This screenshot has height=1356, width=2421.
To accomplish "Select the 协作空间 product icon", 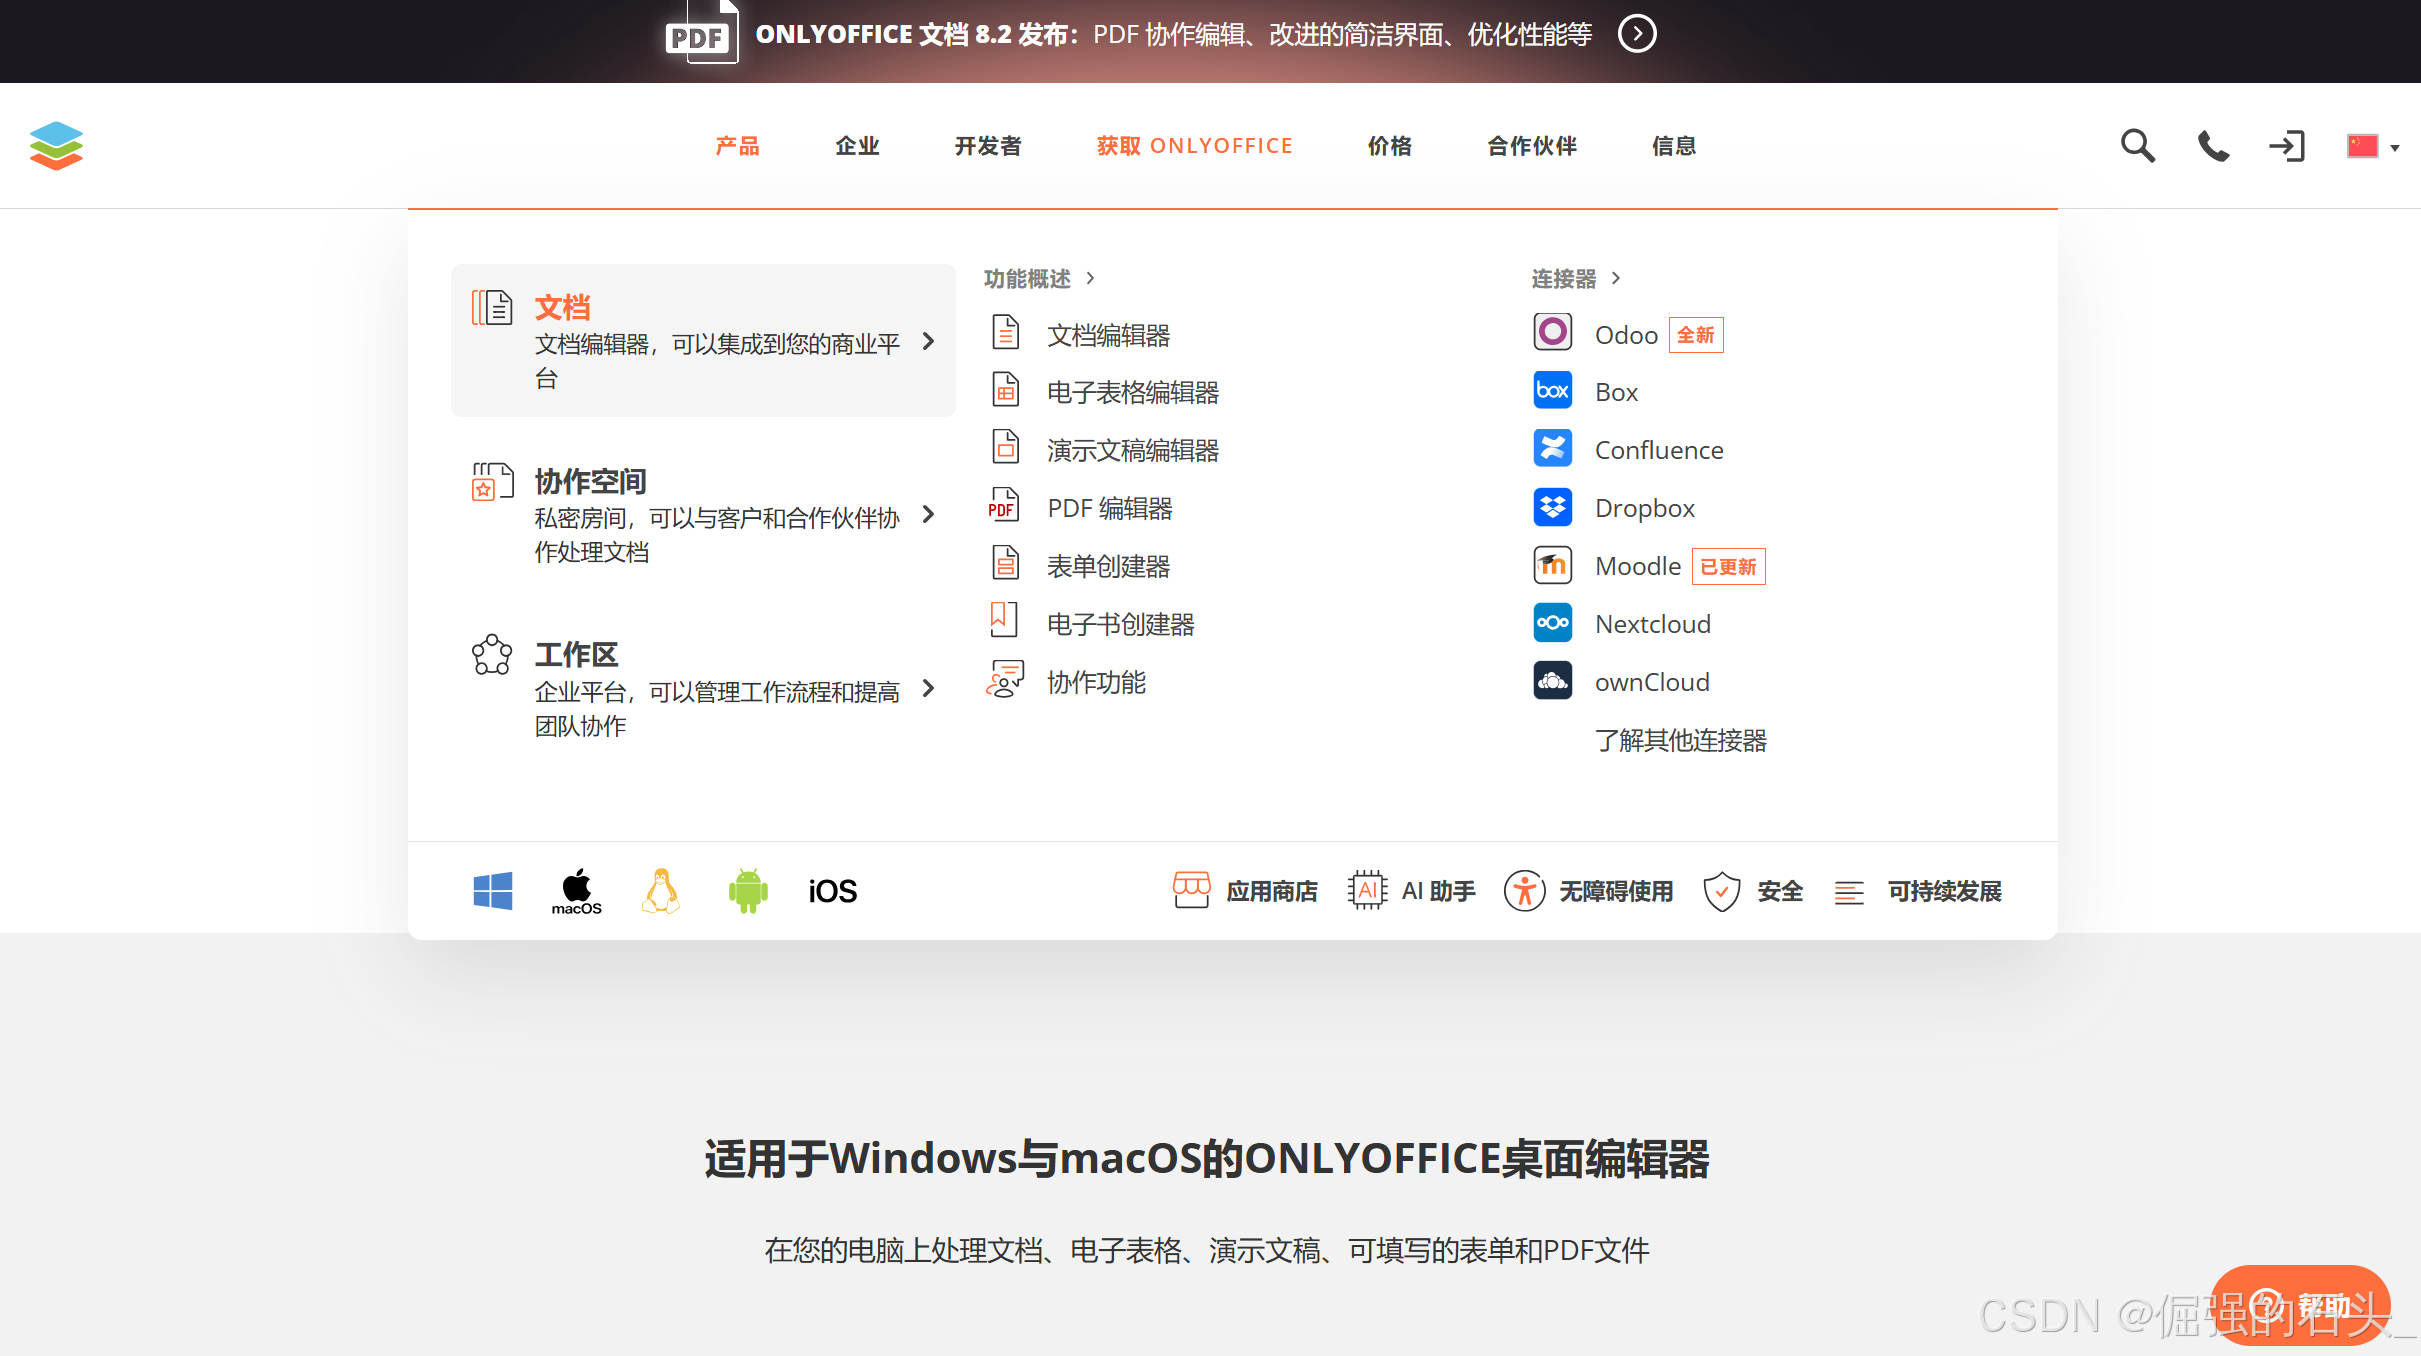I will [x=492, y=481].
